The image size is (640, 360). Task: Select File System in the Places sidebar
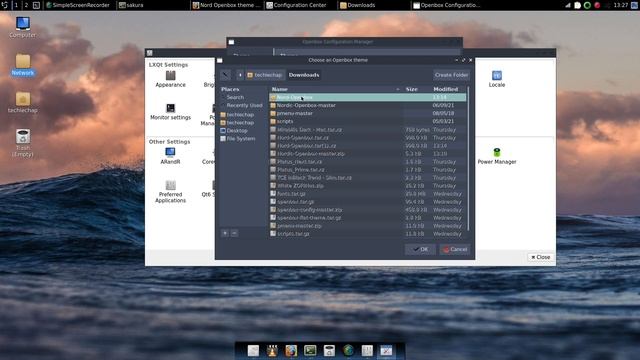click(241, 139)
